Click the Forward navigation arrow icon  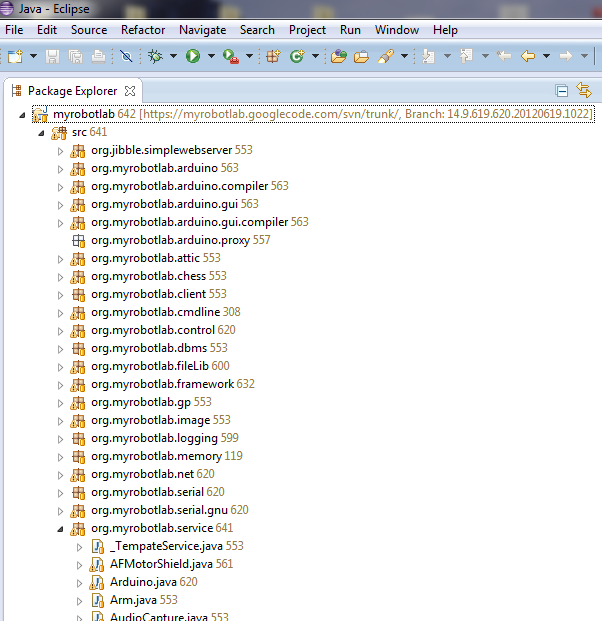click(x=566, y=56)
